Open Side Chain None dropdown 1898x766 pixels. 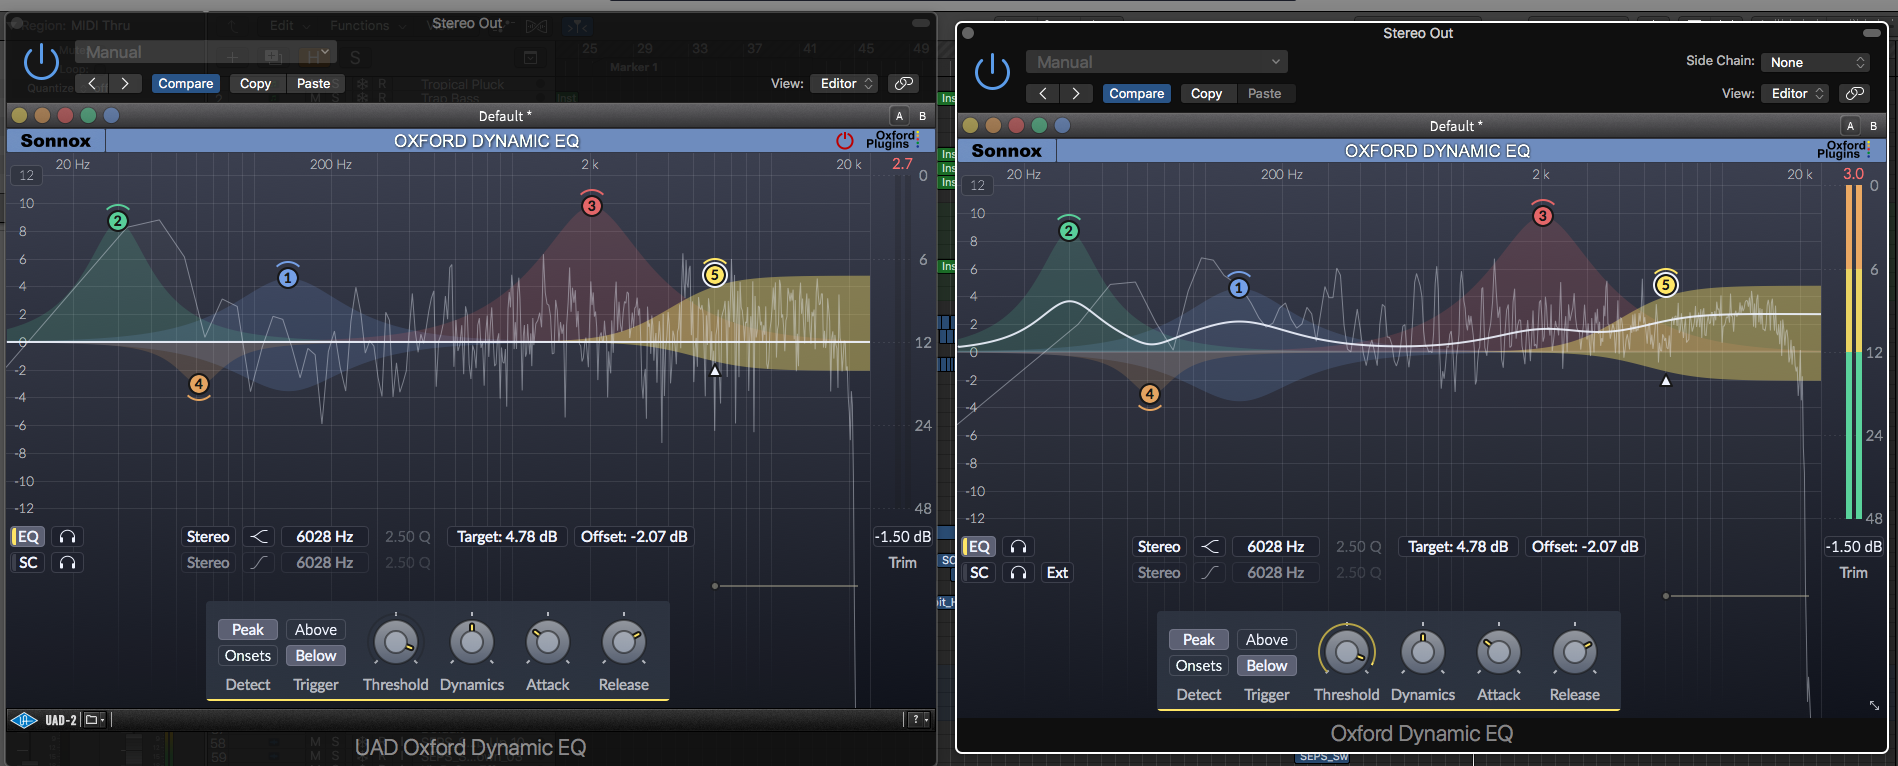pyautogui.click(x=1816, y=62)
